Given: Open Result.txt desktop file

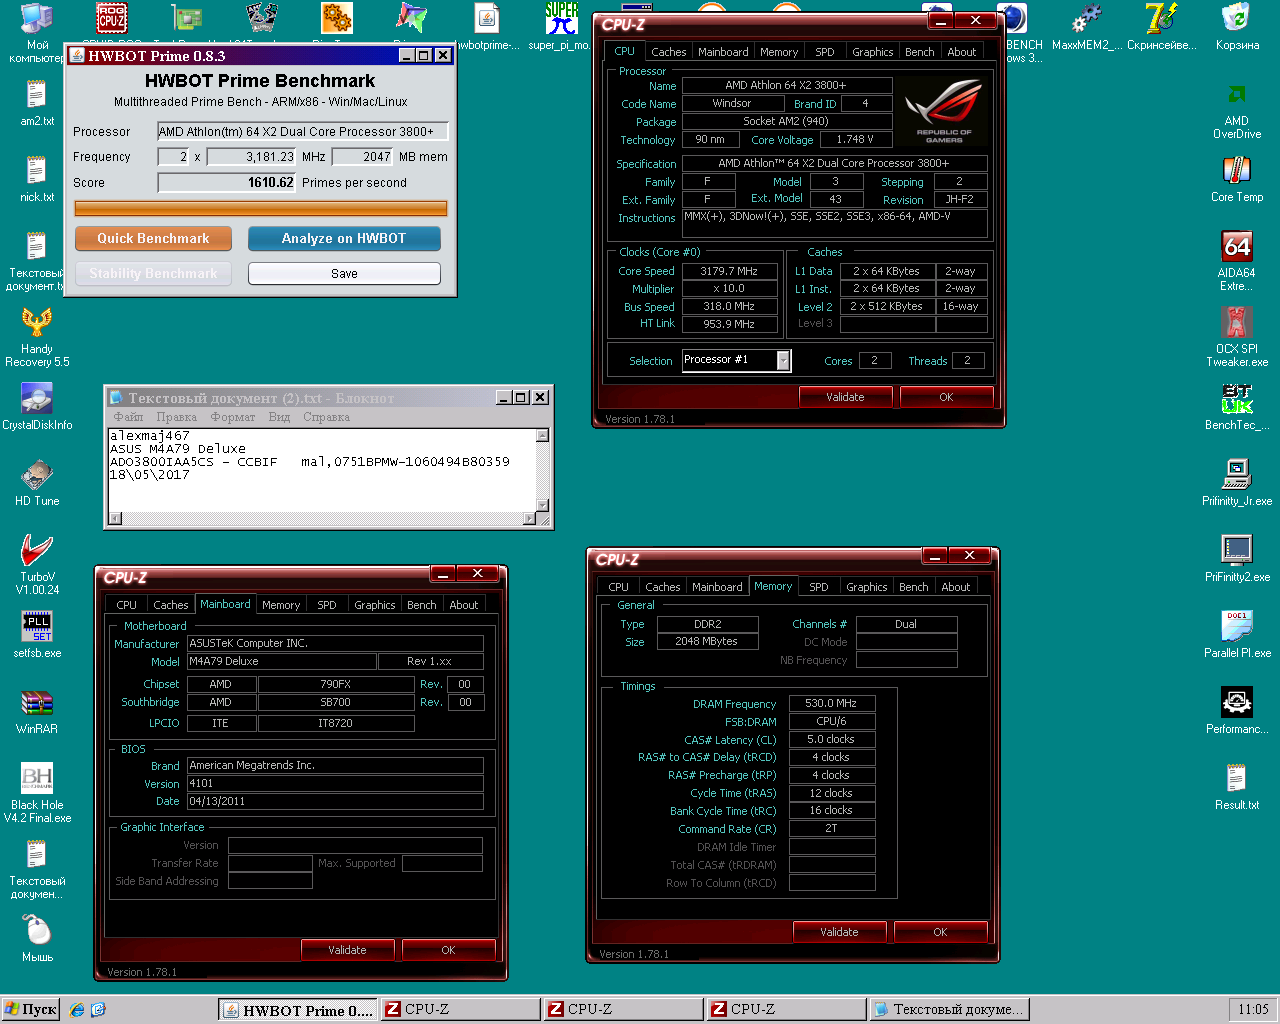Looking at the screenshot, I should click(x=1237, y=787).
